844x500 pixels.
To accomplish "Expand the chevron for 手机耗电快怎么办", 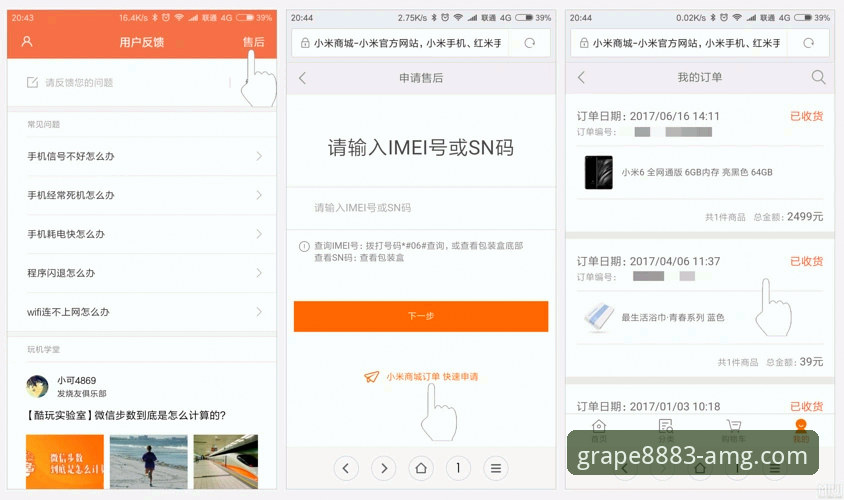I will [x=259, y=234].
